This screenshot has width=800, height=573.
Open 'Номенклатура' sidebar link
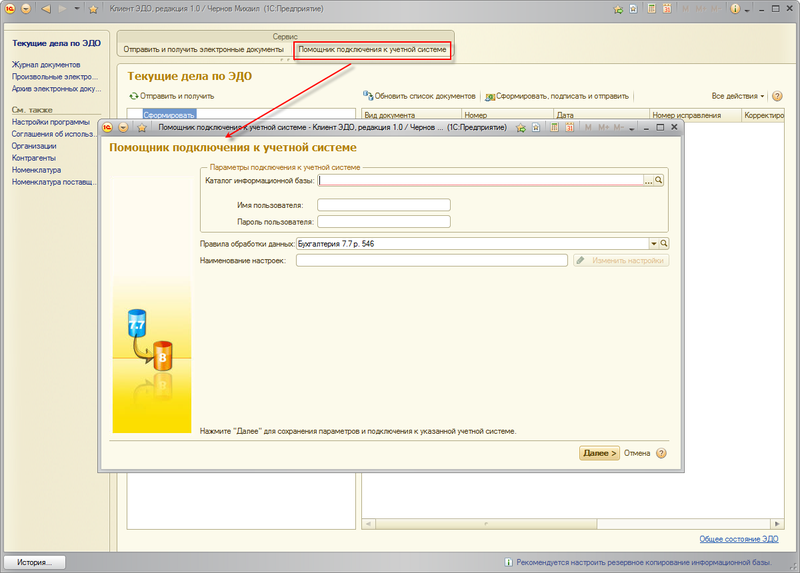click(36, 170)
